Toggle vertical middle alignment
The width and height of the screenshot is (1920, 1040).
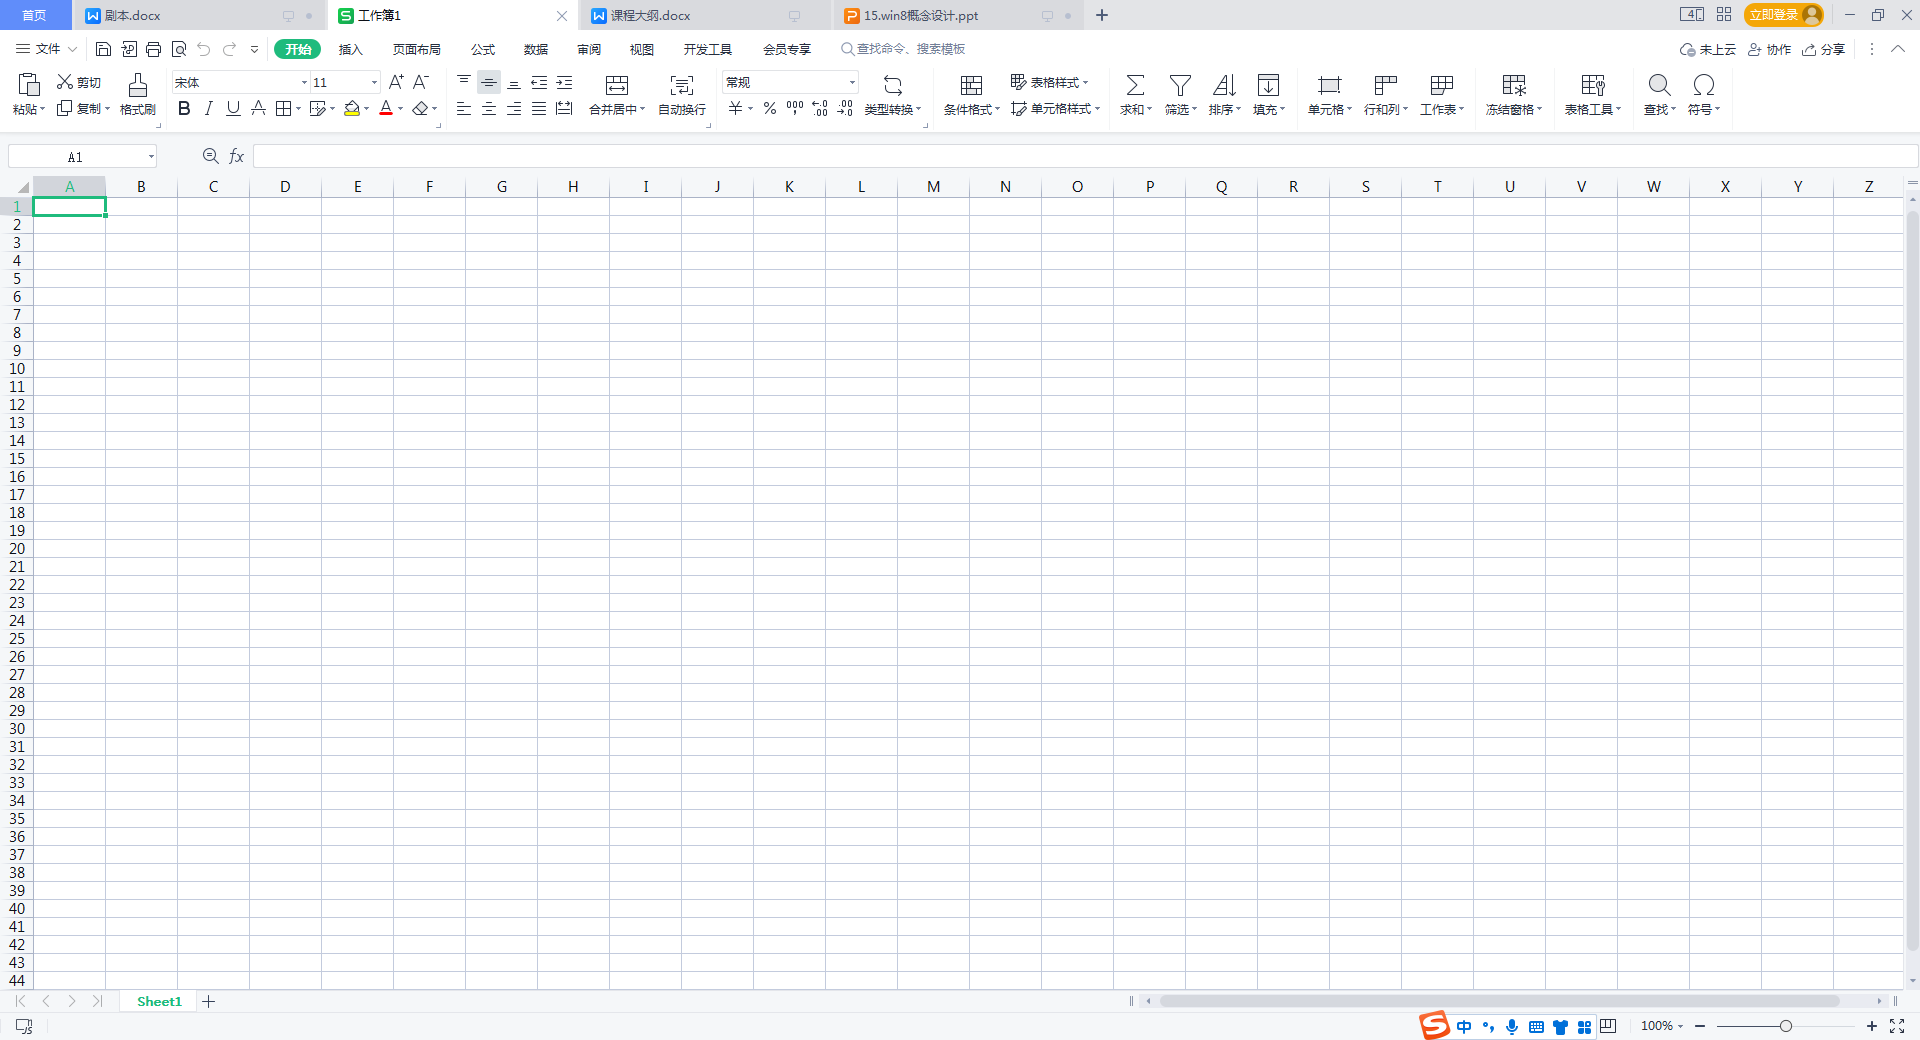click(489, 82)
